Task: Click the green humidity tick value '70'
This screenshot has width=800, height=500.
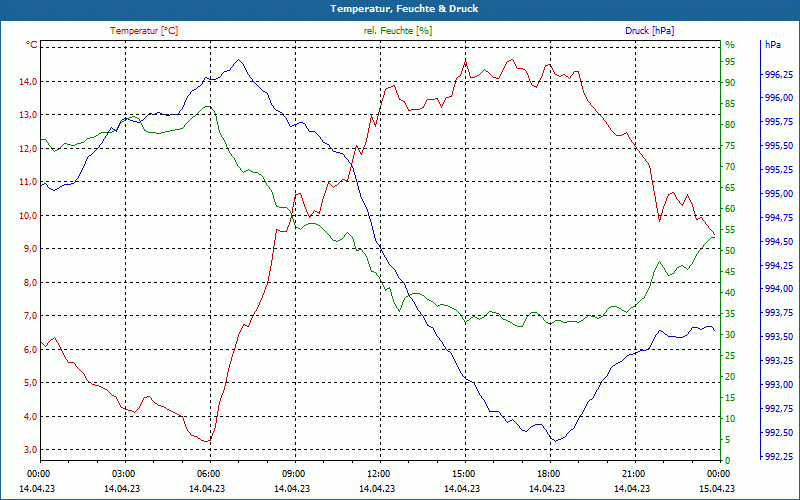Action: [x=730, y=167]
